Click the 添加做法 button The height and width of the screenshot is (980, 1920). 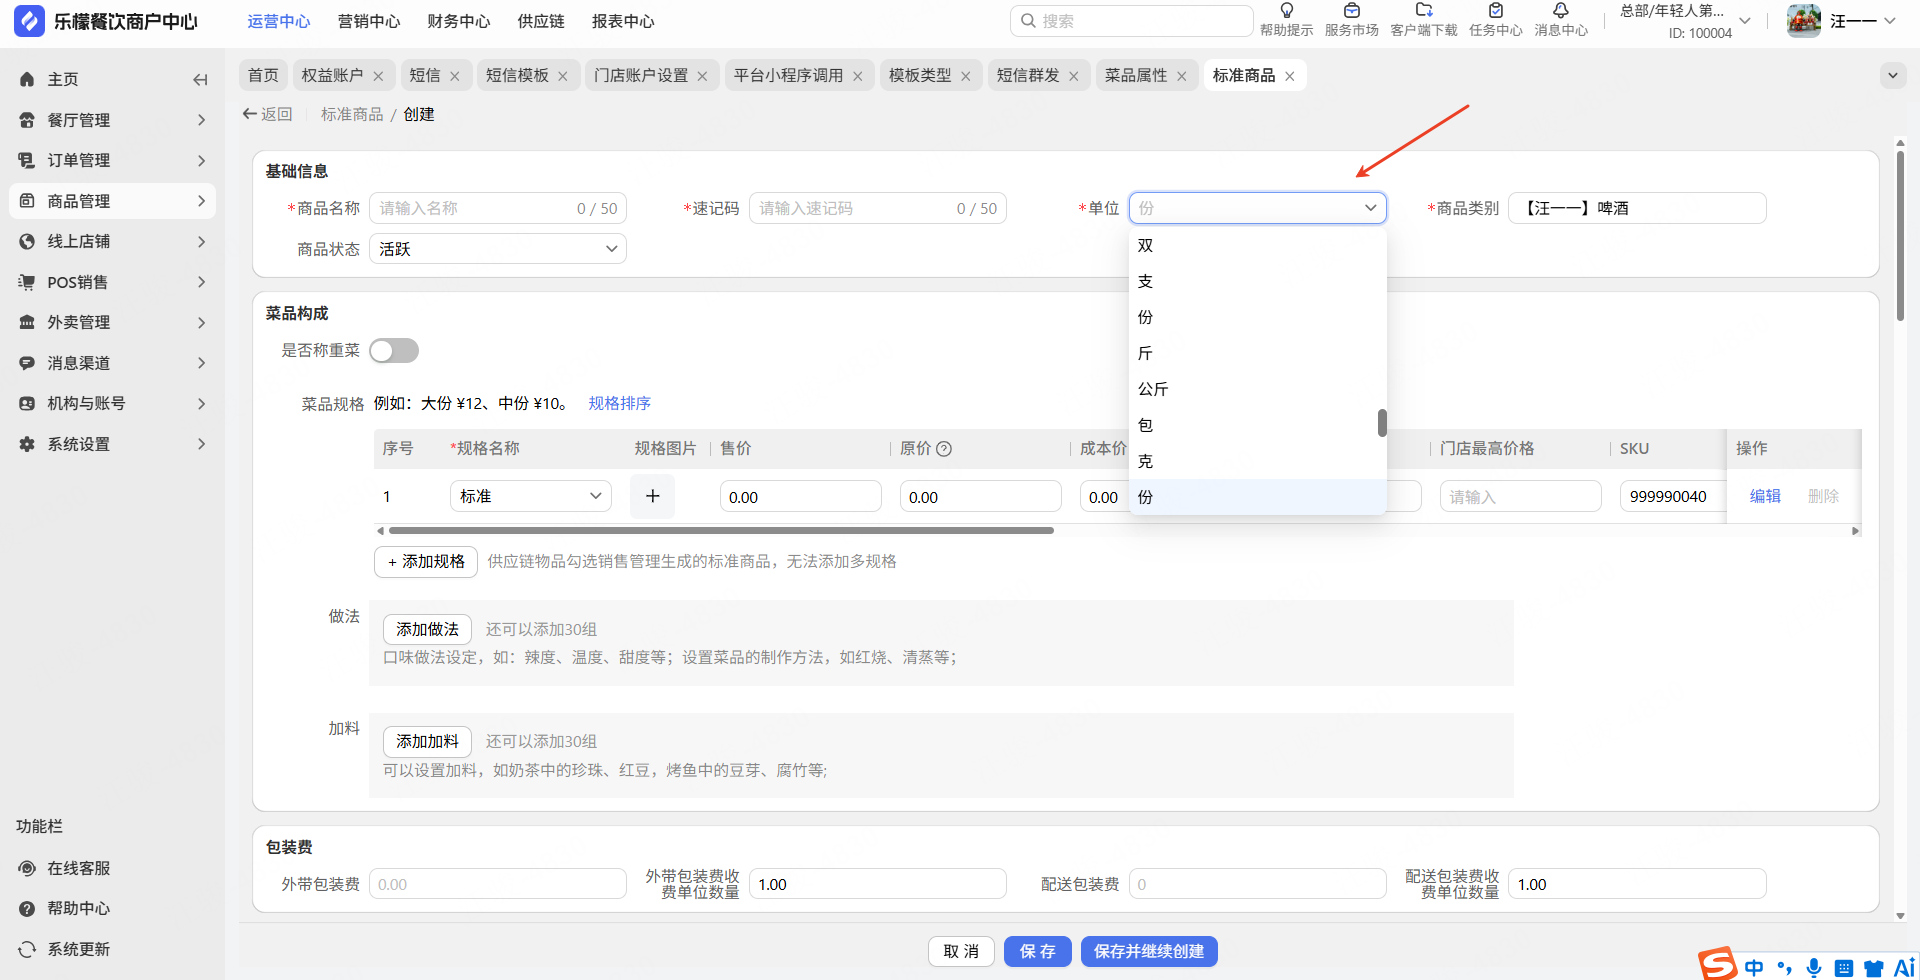(x=427, y=629)
